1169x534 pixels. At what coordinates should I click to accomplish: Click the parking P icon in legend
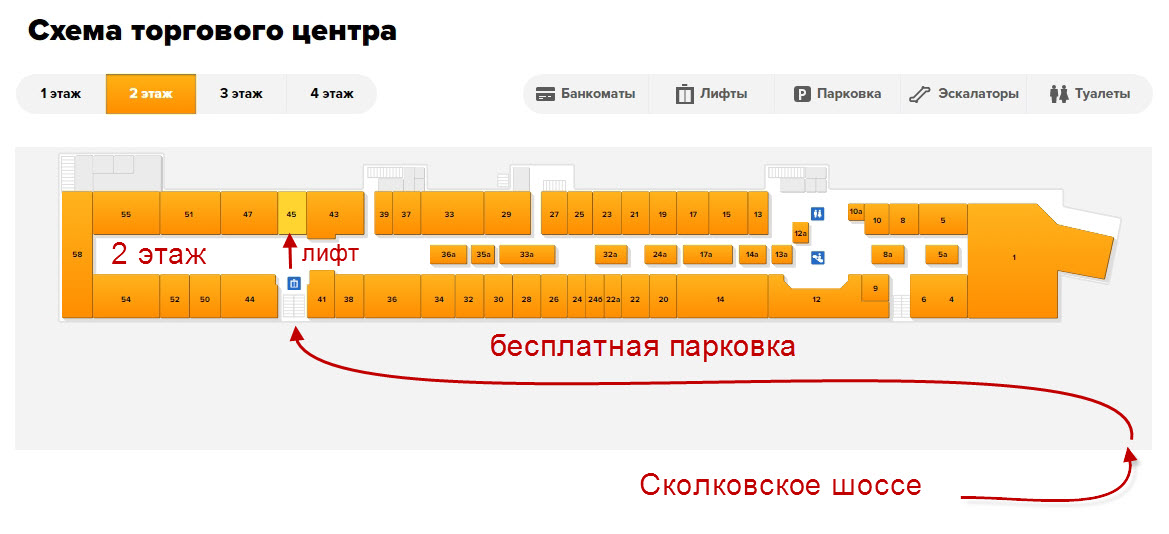coord(801,94)
